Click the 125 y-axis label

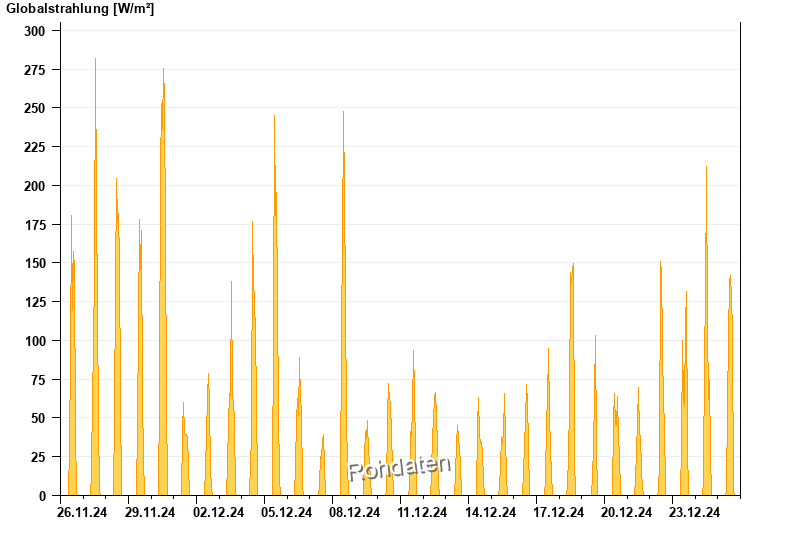35,302
